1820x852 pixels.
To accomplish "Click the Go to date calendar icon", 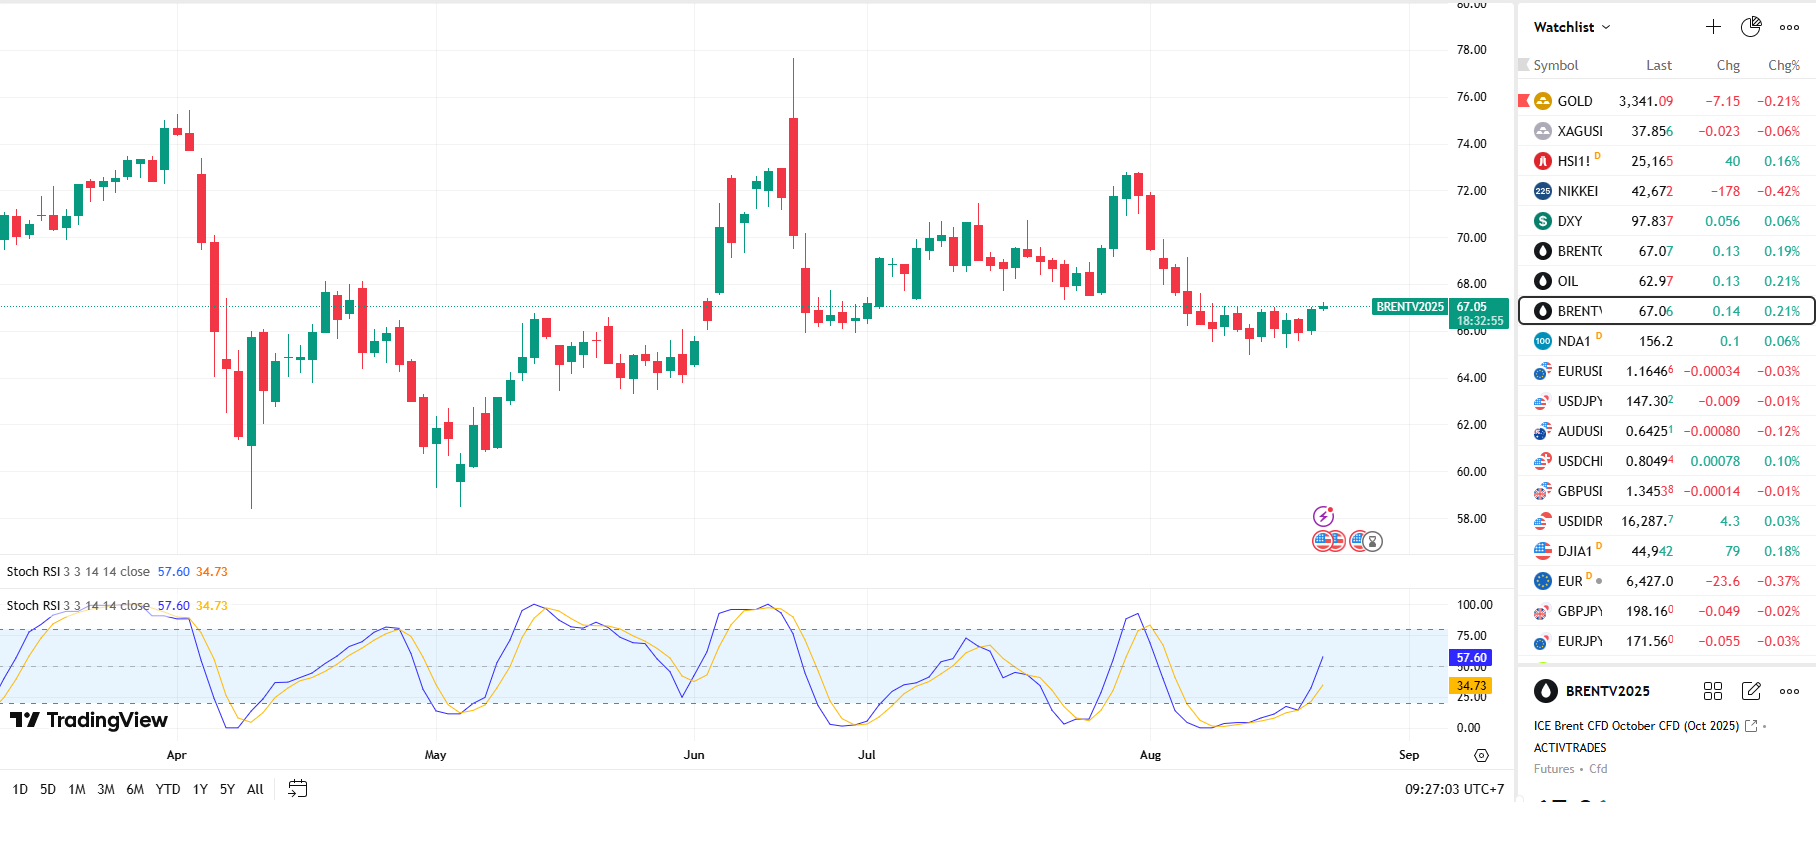I will pyautogui.click(x=297, y=789).
